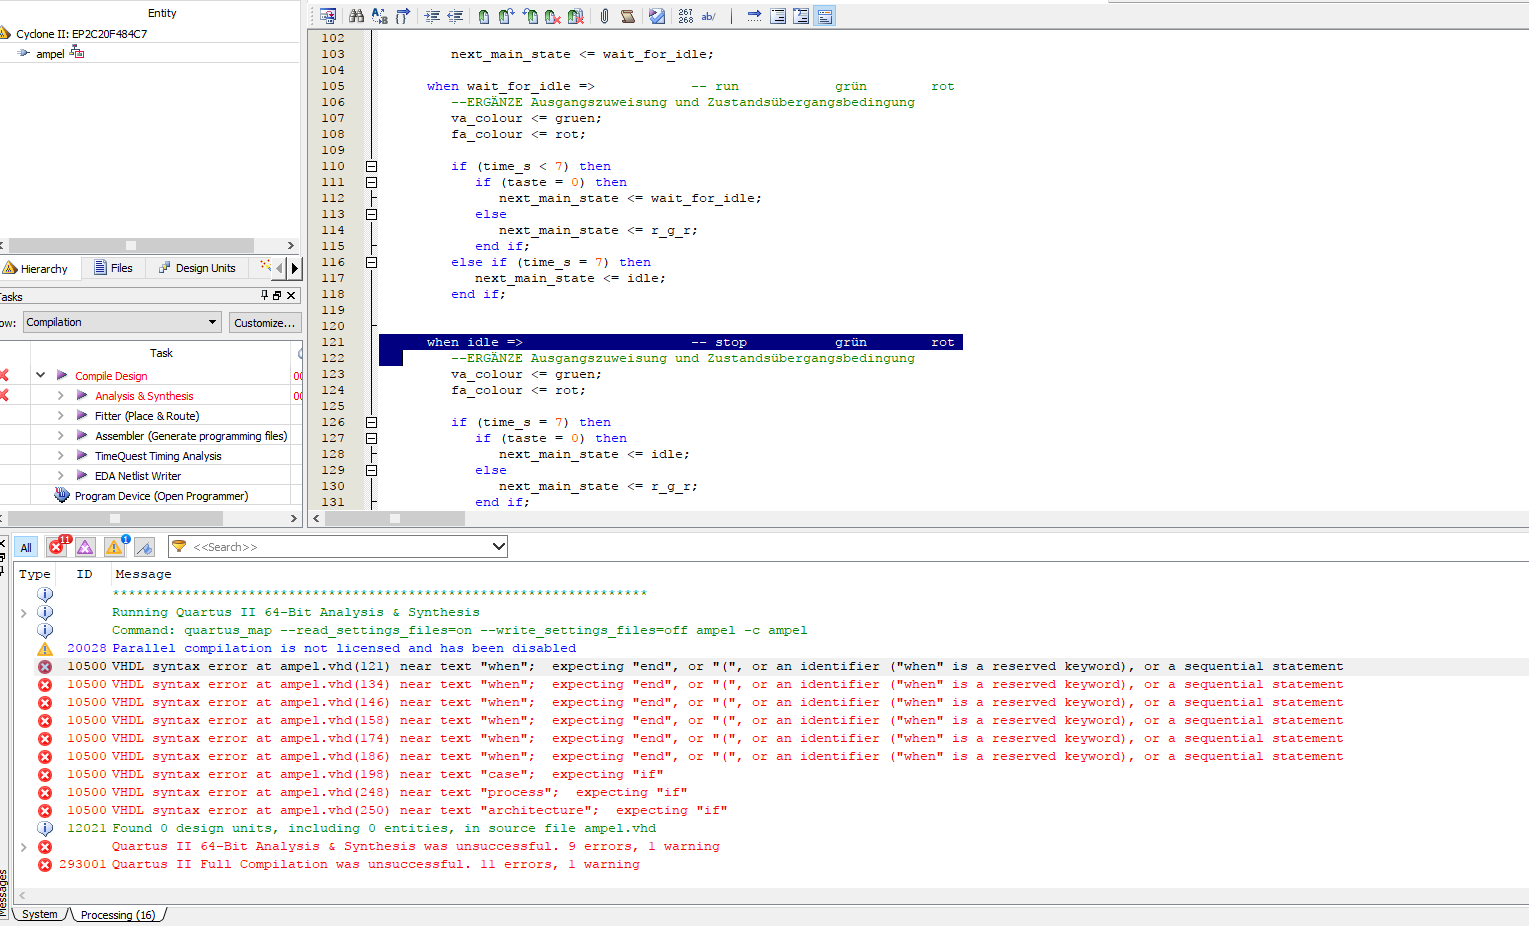Jump to next bookmark icon
This screenshot has width=1529, height=926.
[x=506, y=16]
